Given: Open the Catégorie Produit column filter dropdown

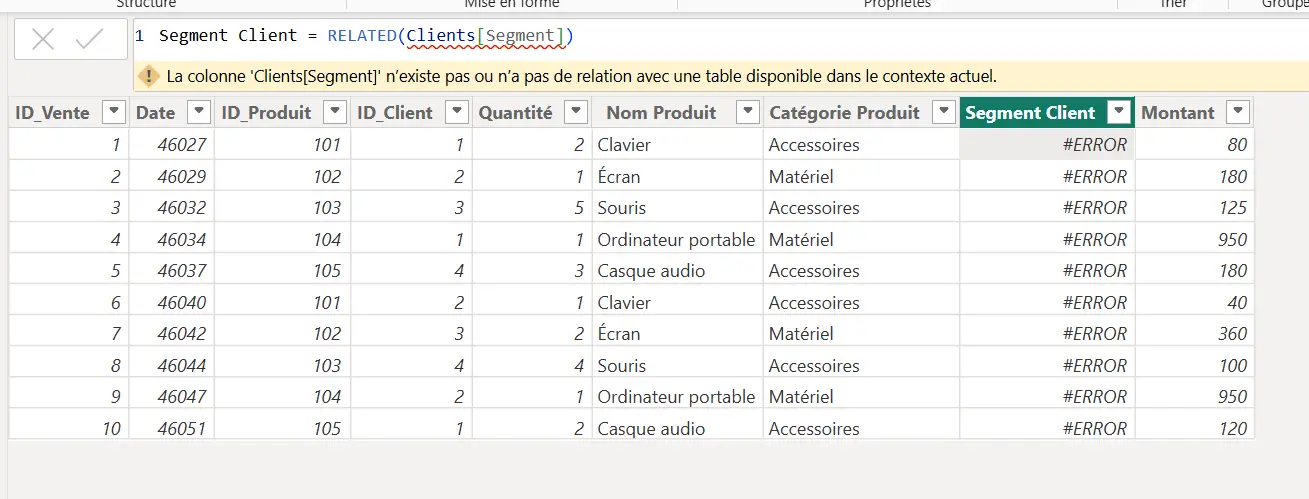Looking at the screenshot, I should coord(943,113).
